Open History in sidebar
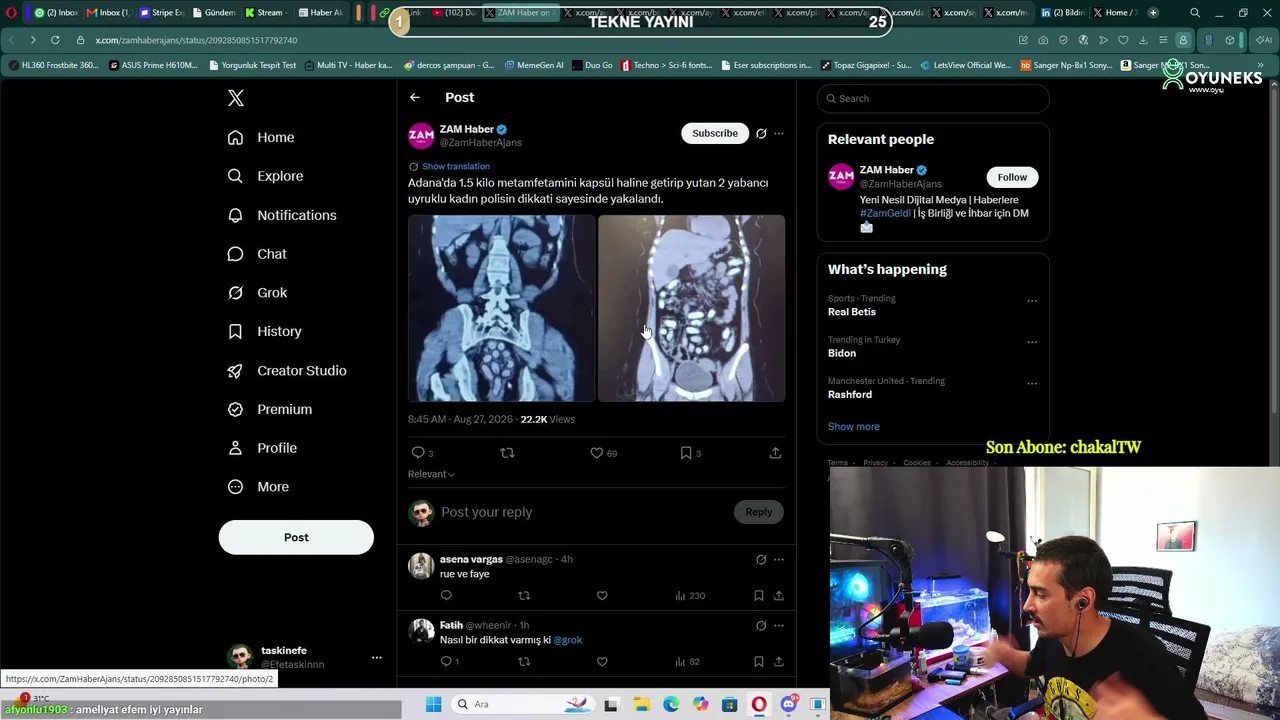Image resolution: width=1280 pixels, height=720 pixels. (264, 331)
